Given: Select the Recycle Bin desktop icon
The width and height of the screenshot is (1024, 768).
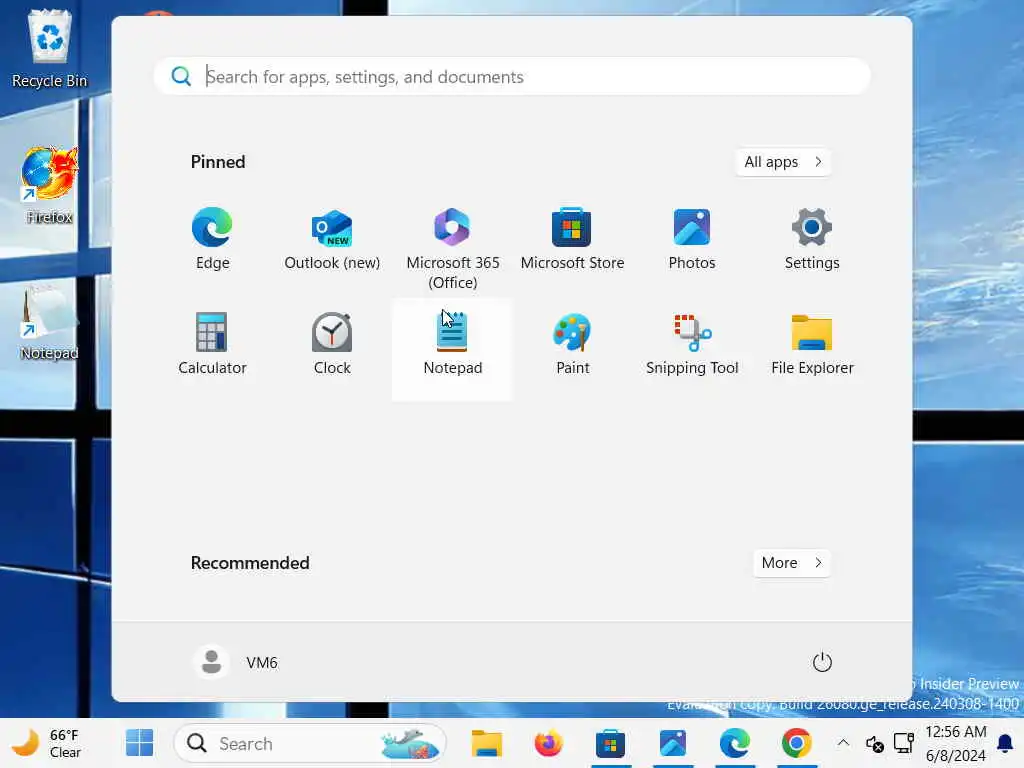Looking at the screenshot, I should (x=50, y=49).
